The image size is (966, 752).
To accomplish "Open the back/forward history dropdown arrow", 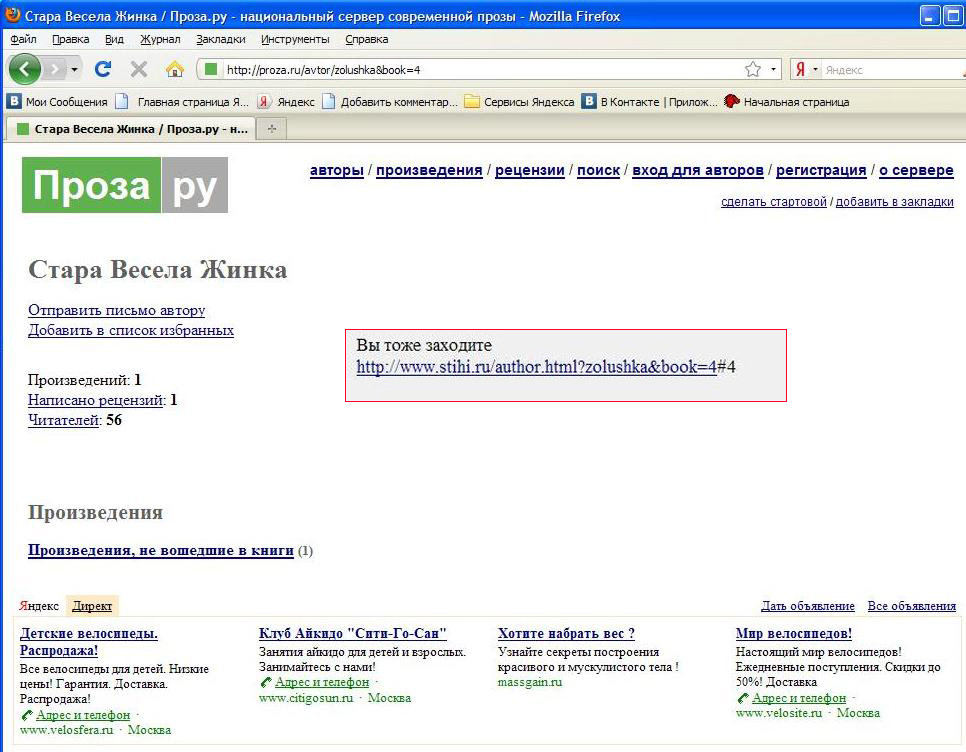I will pos(75,70).
